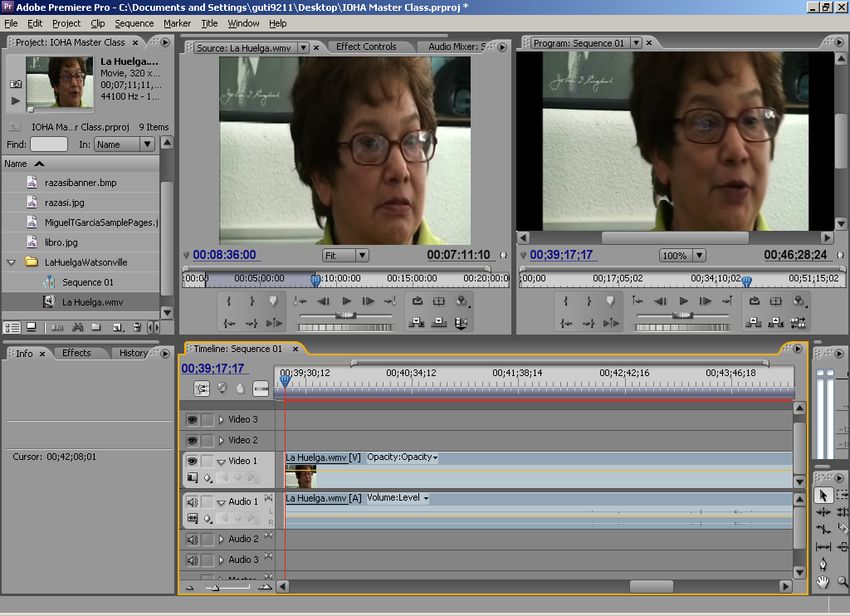Click New Bin folder icon in Project panel
This screenshot has height=616, width=850.
point(96,327)
